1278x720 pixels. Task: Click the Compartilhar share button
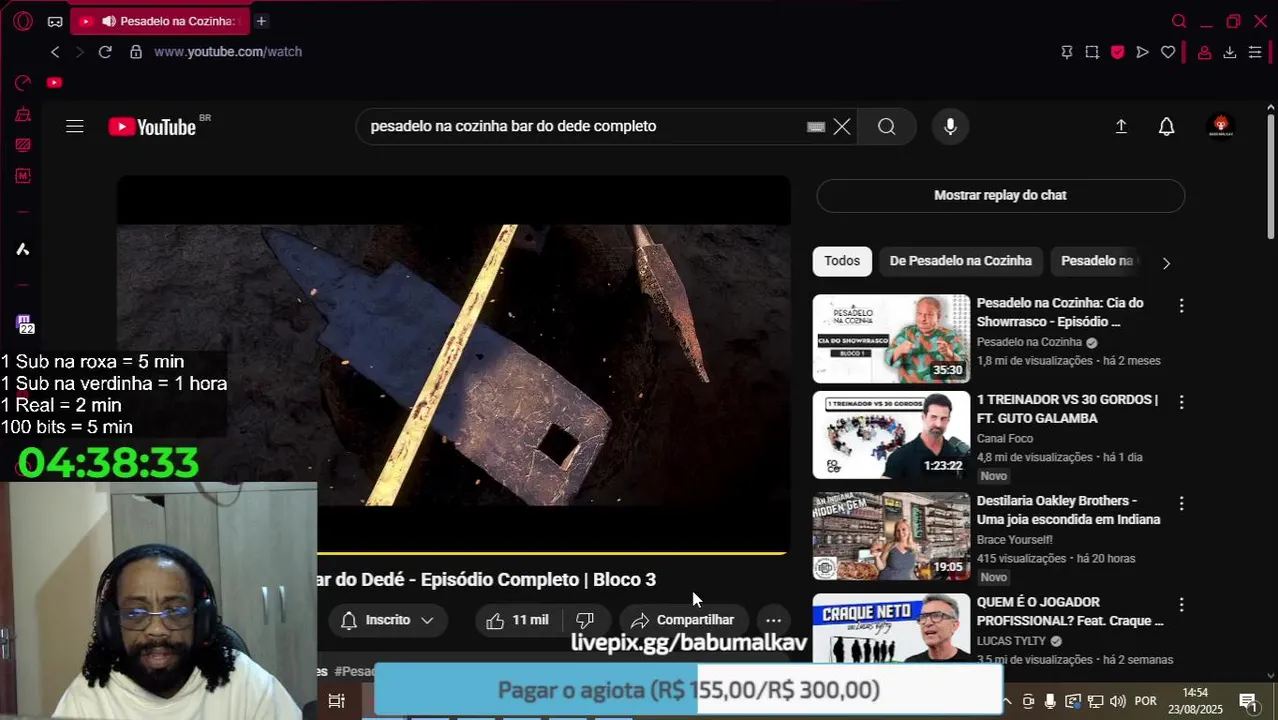click(683, 620)
